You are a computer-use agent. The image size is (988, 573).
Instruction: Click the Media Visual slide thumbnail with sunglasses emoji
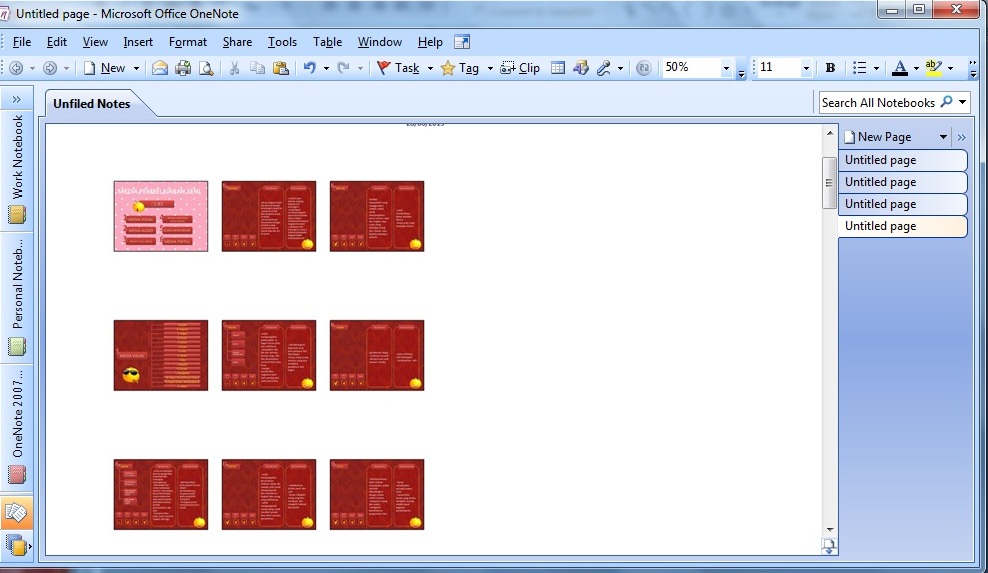161,356
